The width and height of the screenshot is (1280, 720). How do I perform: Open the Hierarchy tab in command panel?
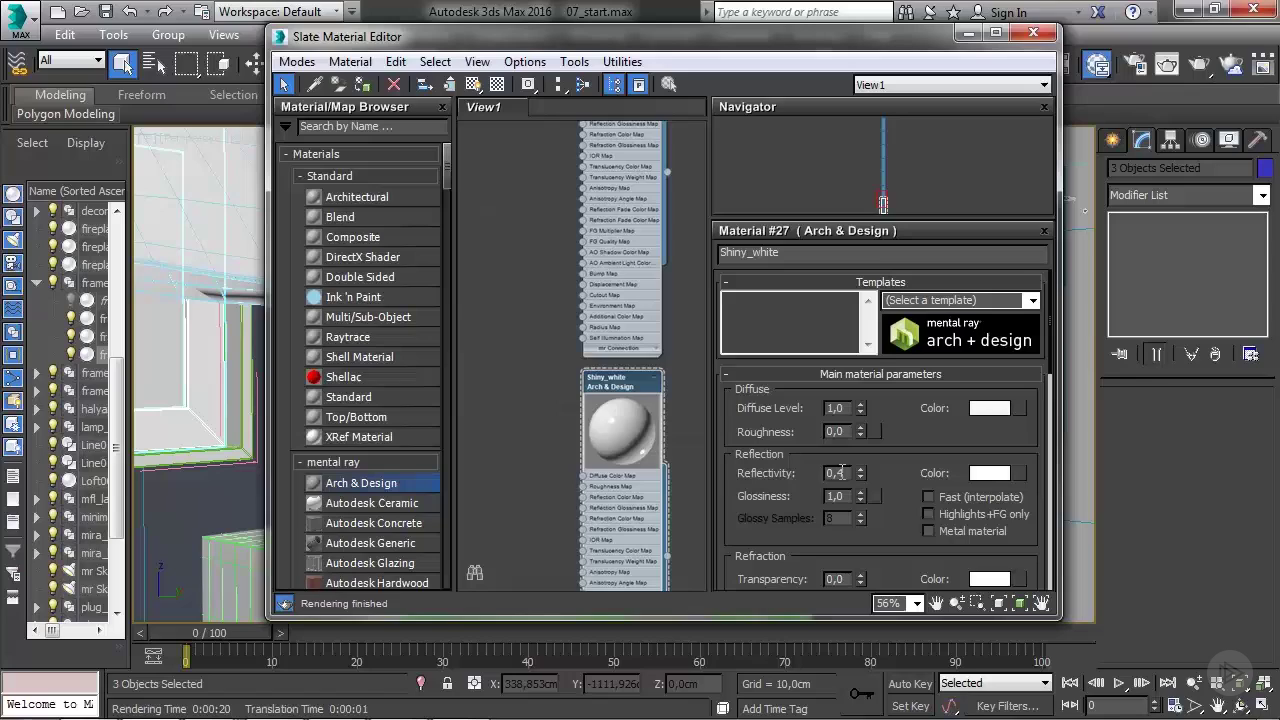click(1170, 140)
